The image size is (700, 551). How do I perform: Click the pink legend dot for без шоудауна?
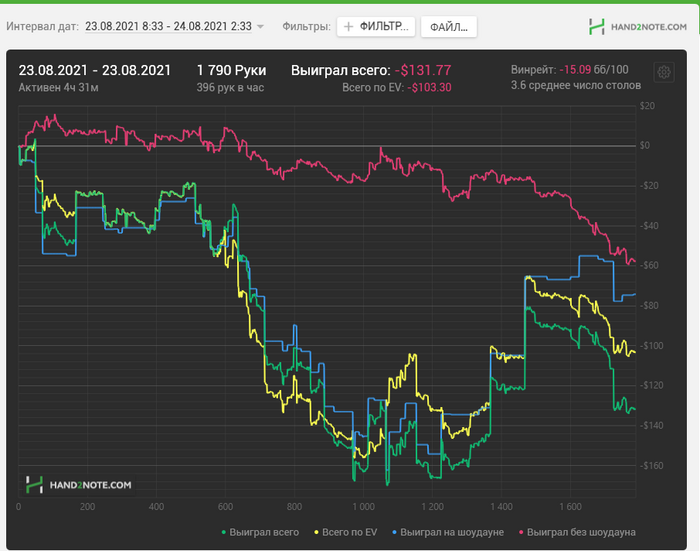click(521, 532)
